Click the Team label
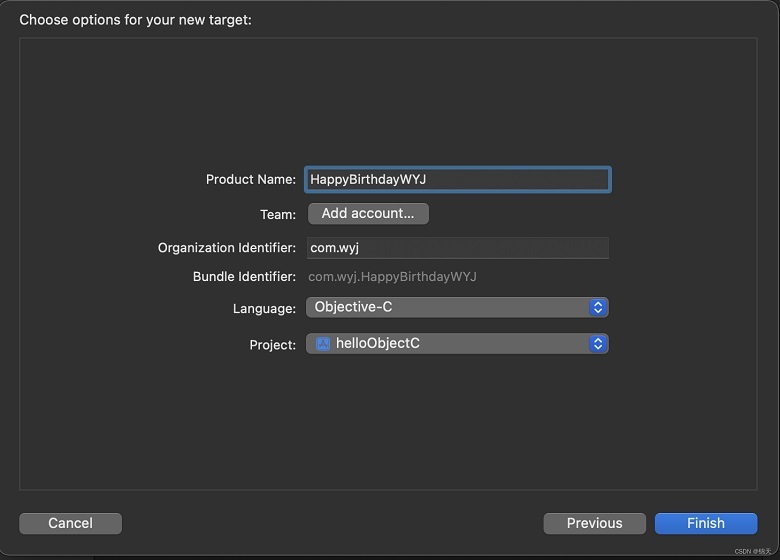The width and height of the screenshot is (780, 560). click(278, 214)
